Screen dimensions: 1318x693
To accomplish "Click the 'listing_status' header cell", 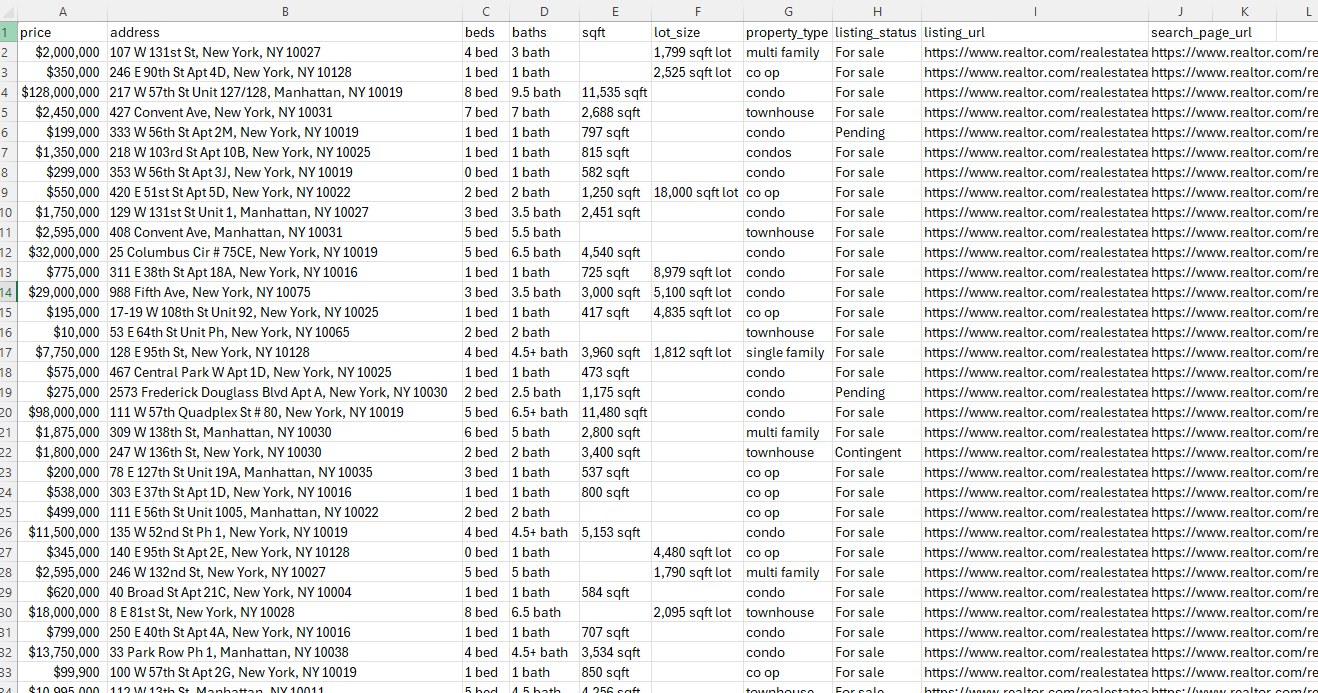I will (x=877, y=32).
